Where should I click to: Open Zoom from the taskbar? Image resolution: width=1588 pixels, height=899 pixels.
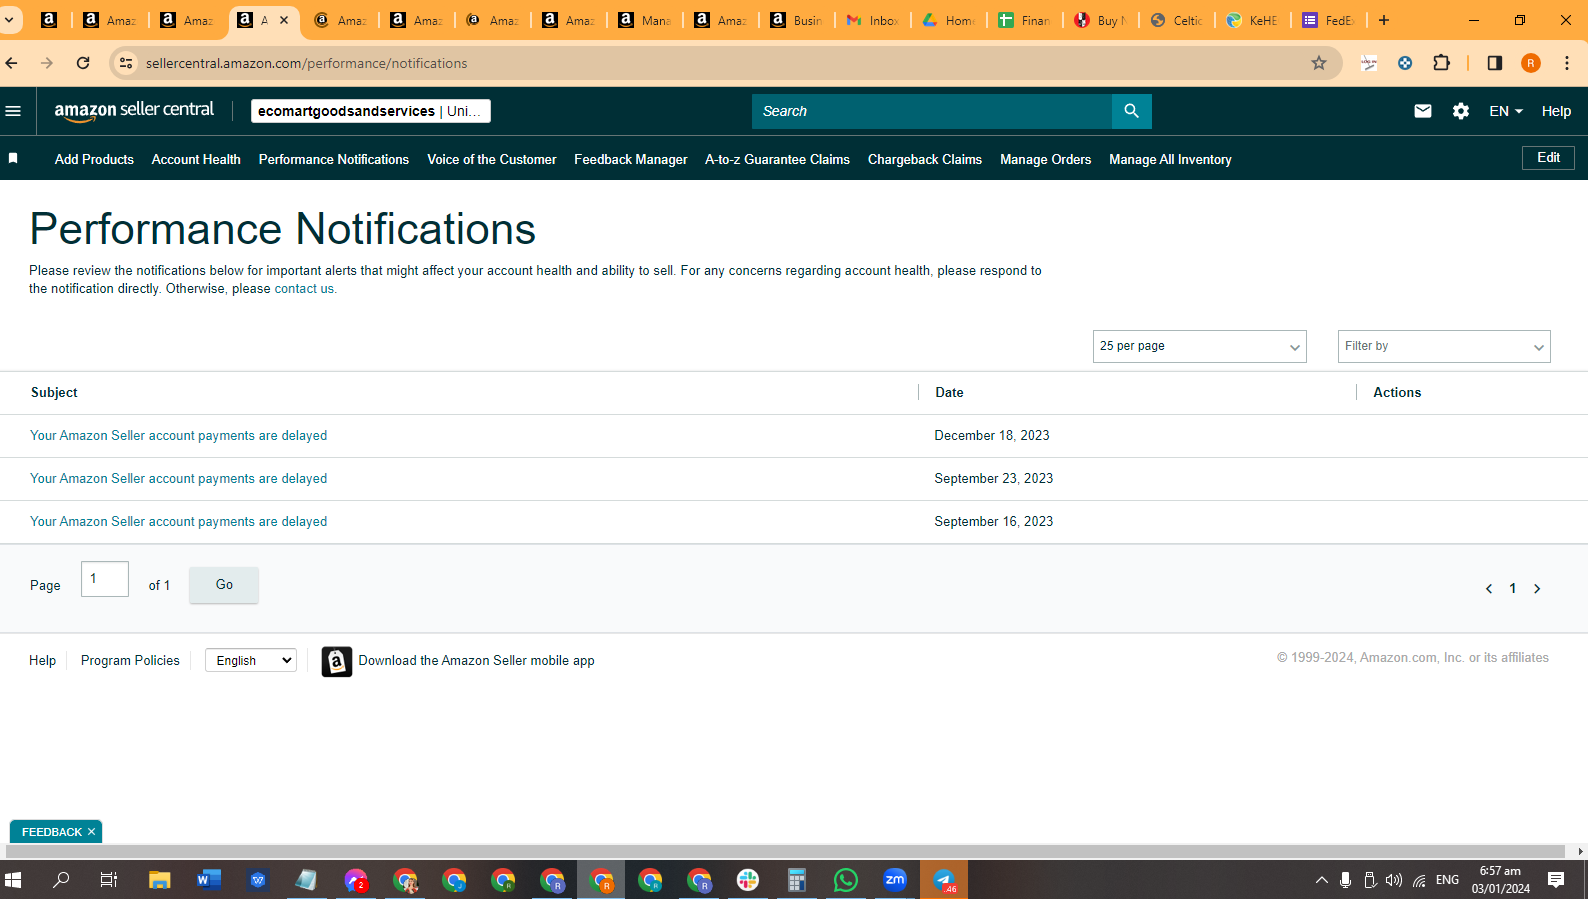(x=895, y=880)
